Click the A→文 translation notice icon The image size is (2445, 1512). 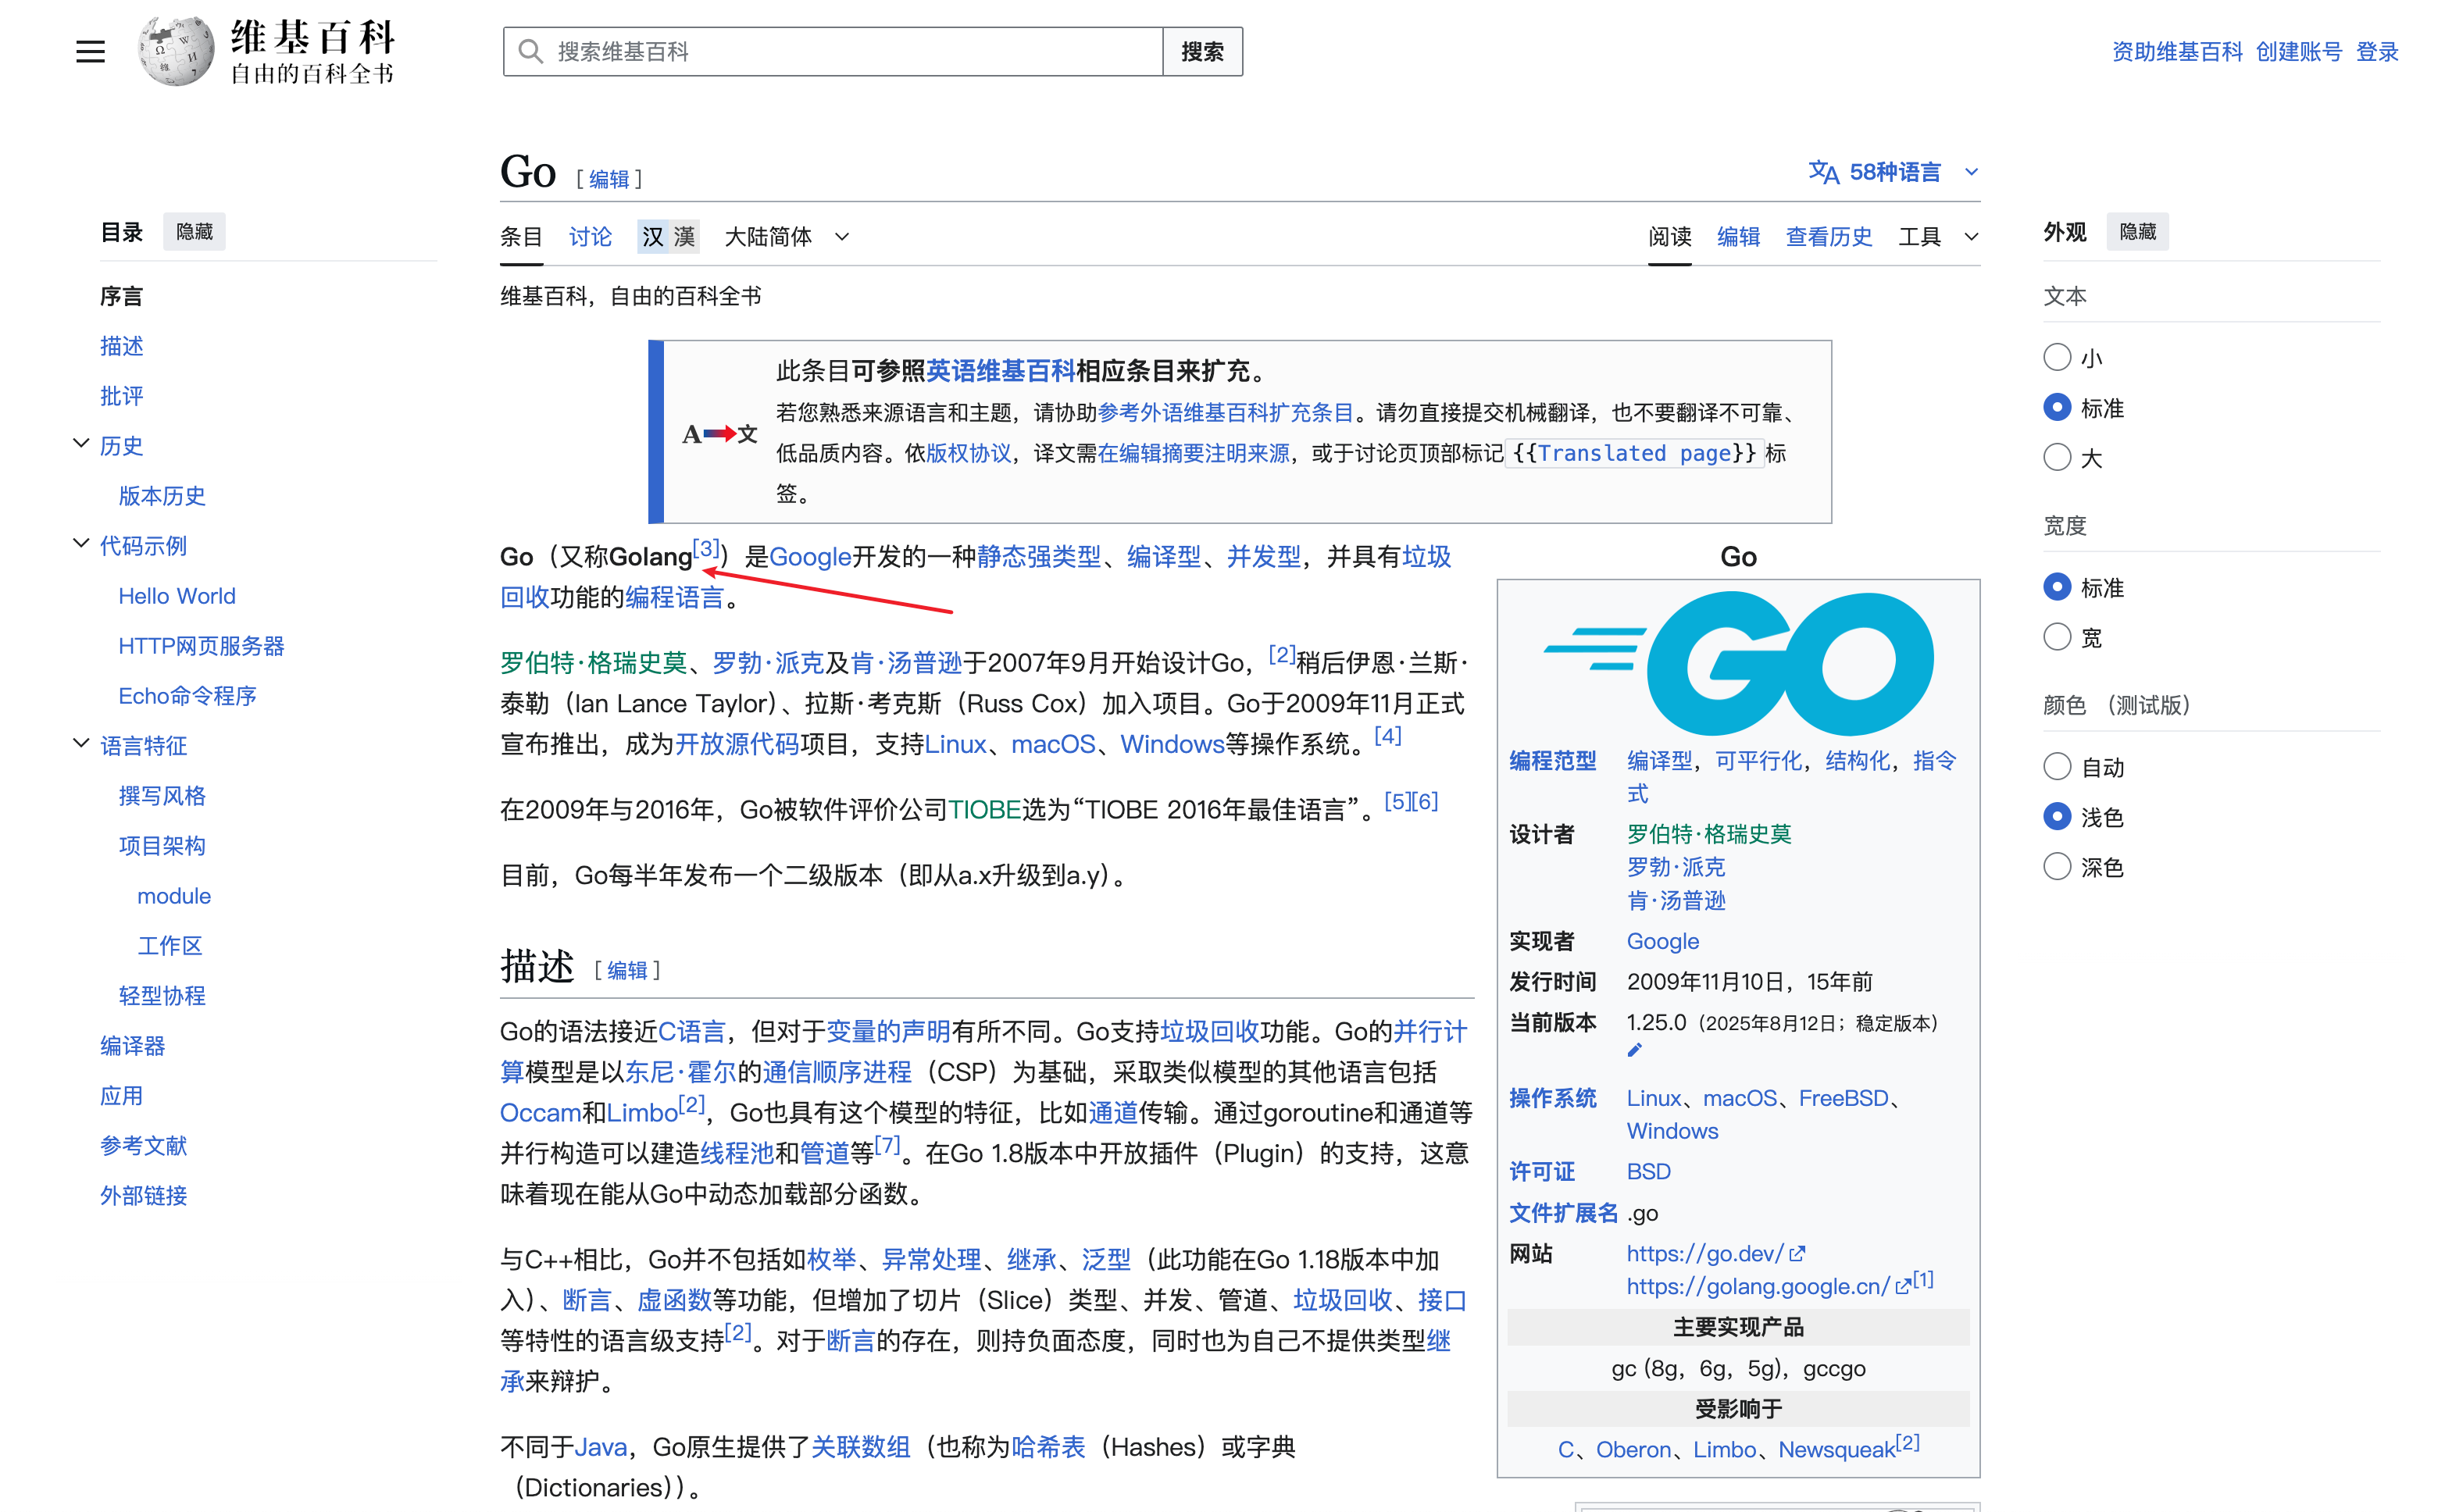(x=719, y=434)
